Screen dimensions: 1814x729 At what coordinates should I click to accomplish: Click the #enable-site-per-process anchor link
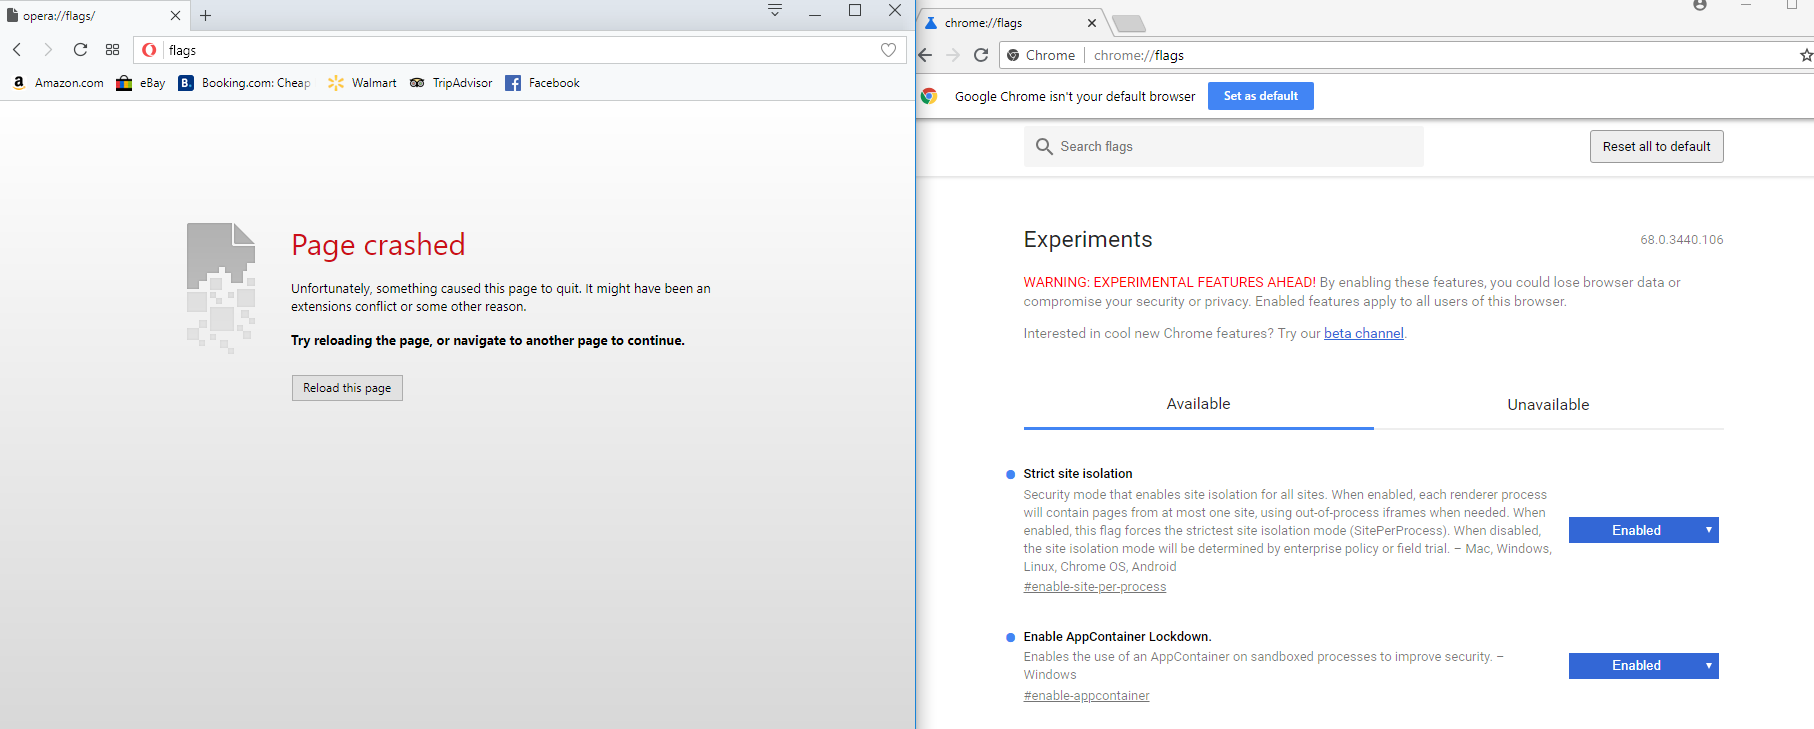tap(1094, 587)
